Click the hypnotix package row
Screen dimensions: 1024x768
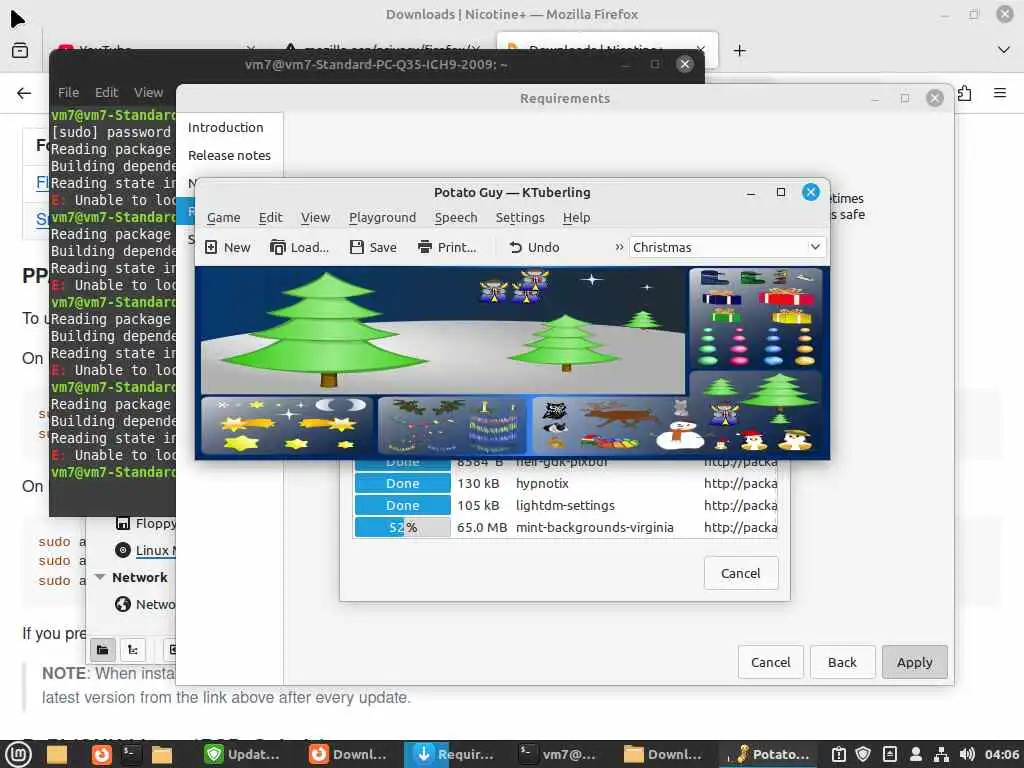click(566, 483)
